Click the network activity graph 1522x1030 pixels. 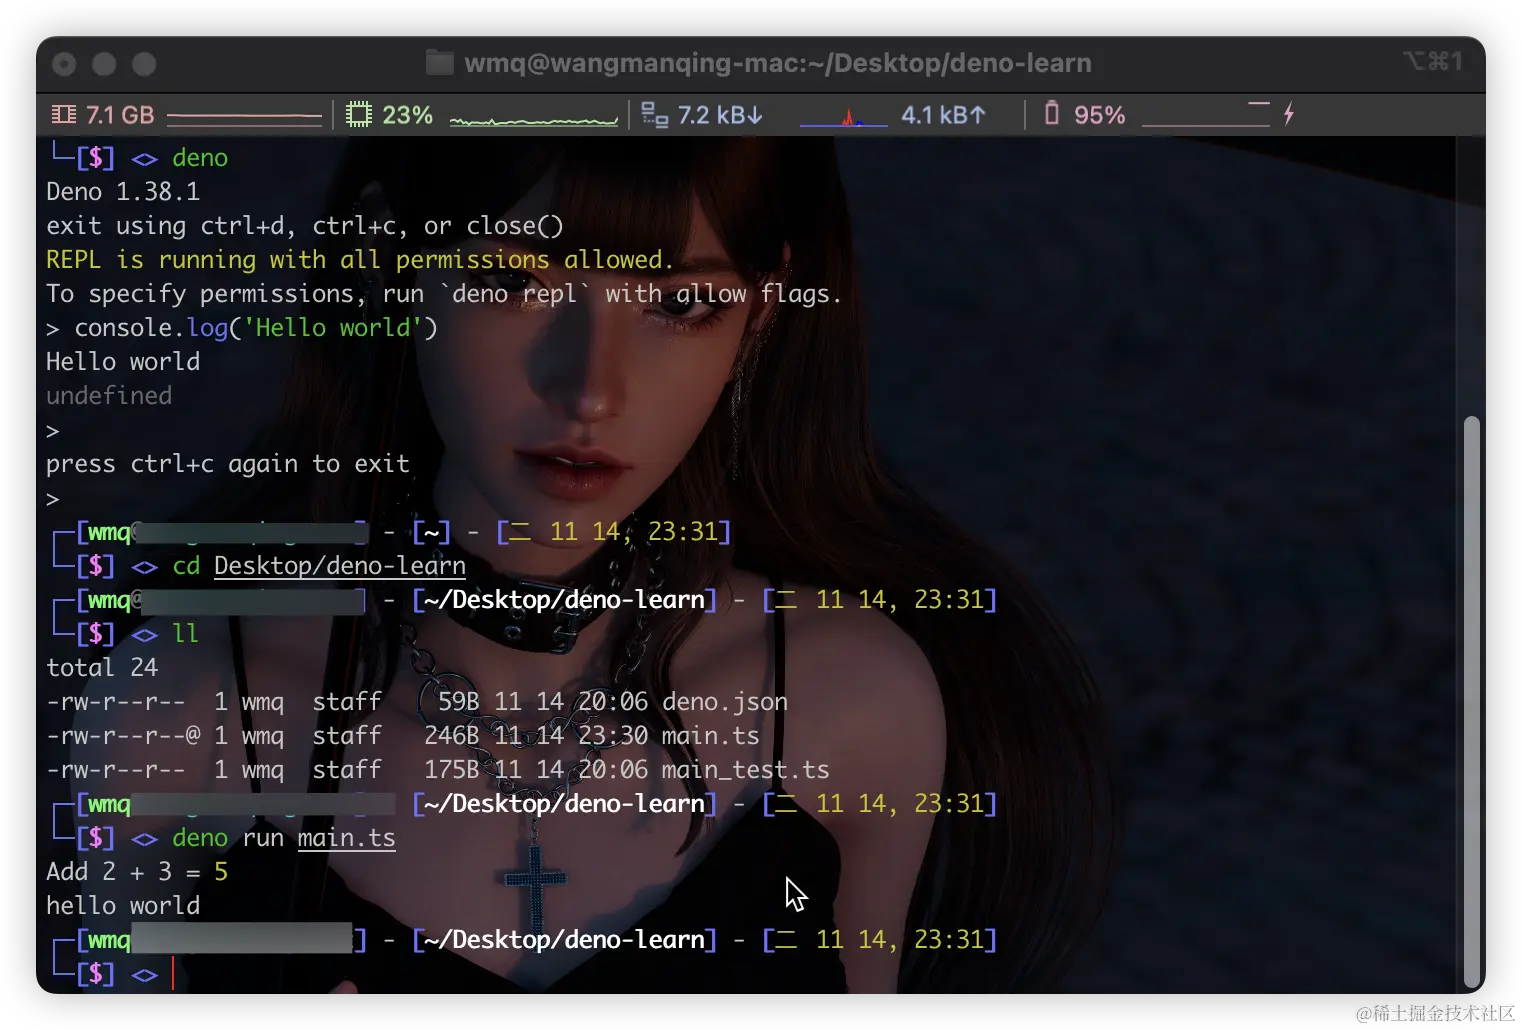point(844,118)
